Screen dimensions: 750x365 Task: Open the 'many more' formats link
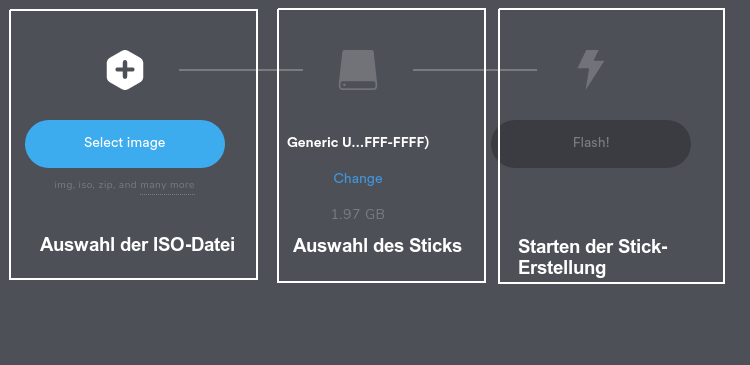[x=167, y=185]
